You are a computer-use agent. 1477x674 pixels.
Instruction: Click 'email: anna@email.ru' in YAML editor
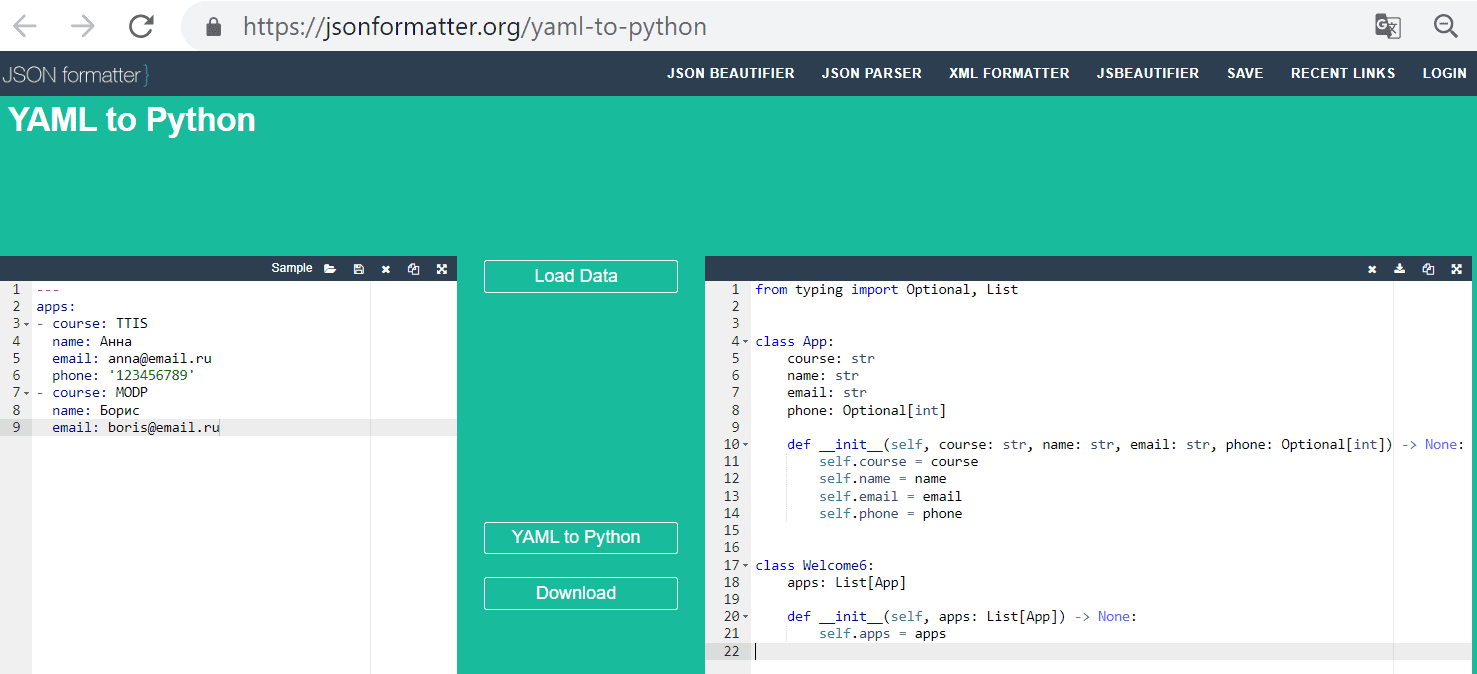pyautogui.click(x=132, y=358)
